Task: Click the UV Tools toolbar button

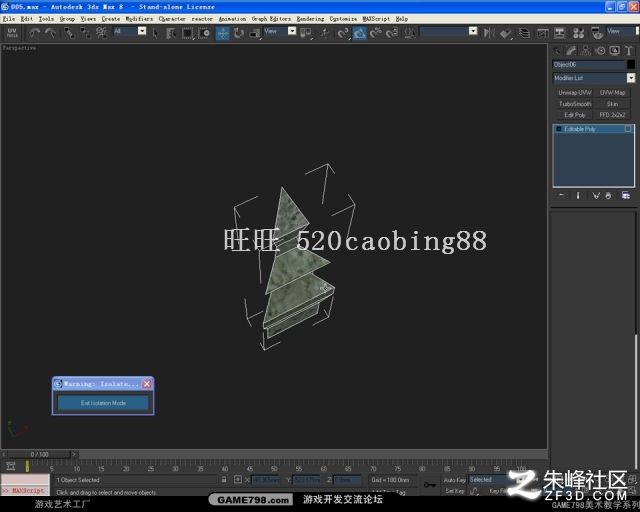Action: point(12,33)
